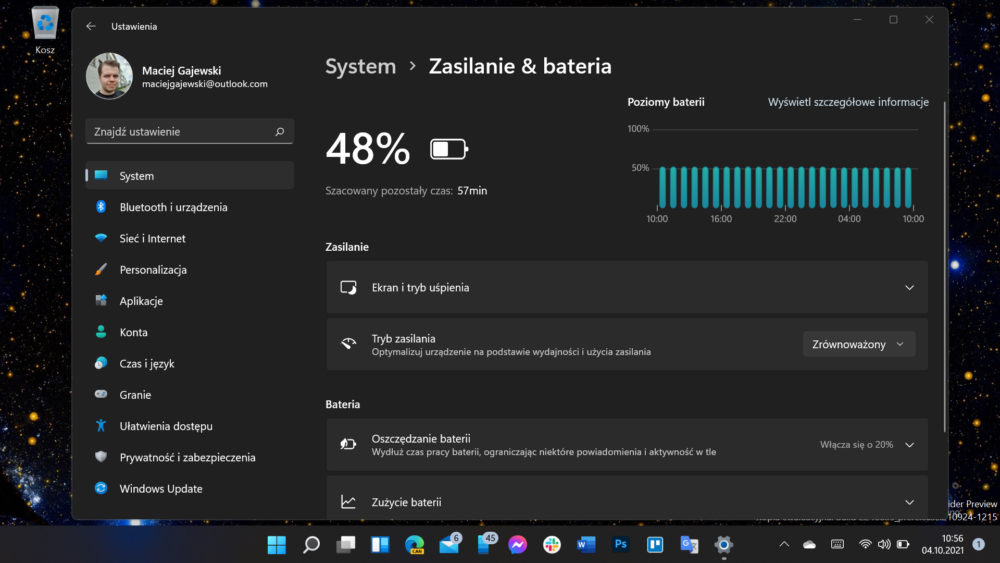Screen dimensions: 1000x563
Task: Open Word from the taskbar
Action: pyautogui.click(x=586, y=545)
